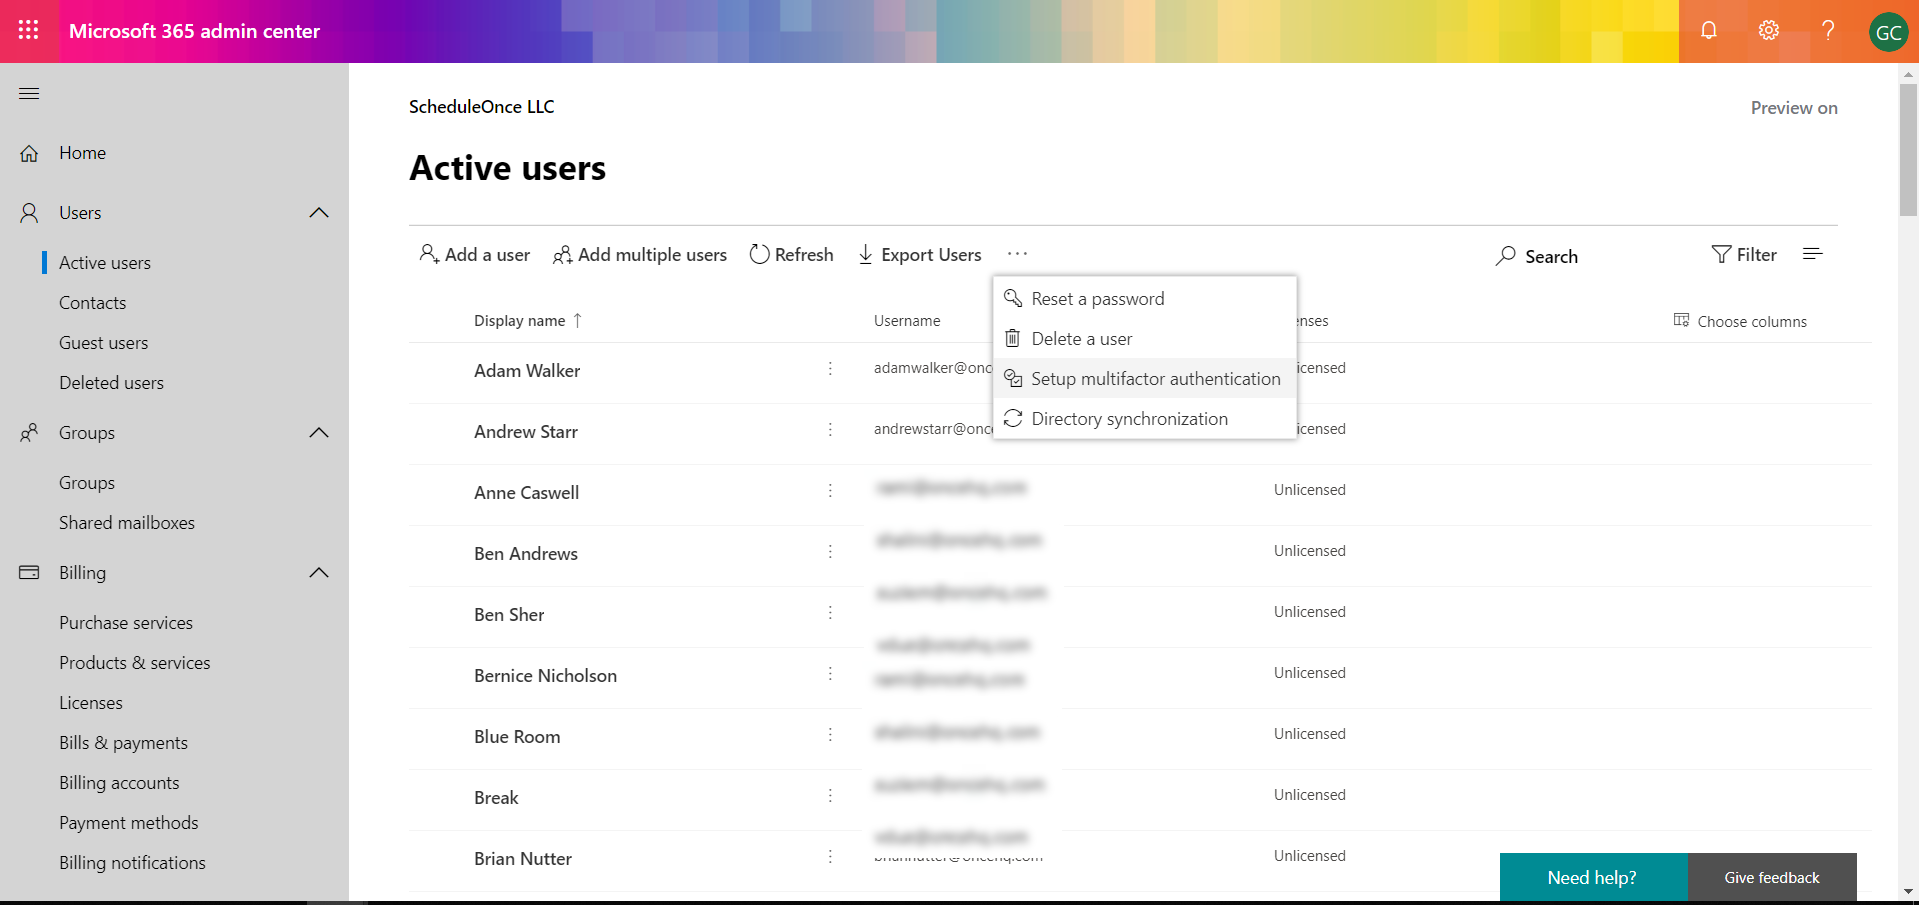Image resolution: width=1919 pixels, height=905 pixels.
Task: Click the Users person icon in sidebar
Action: [29, 213]
